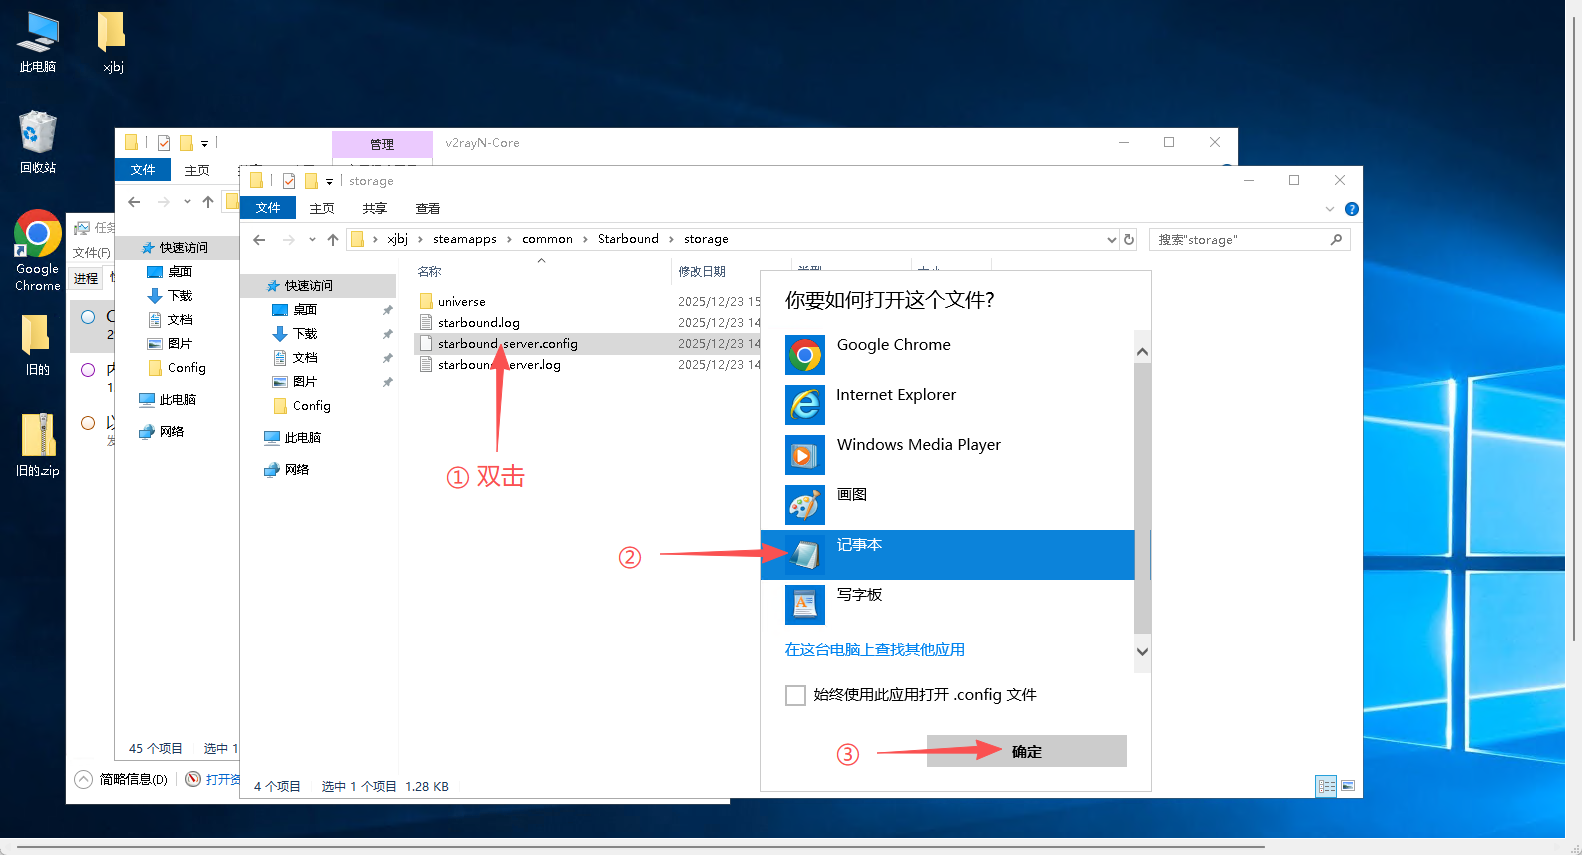Viewport: 1582px width, 855px height.
Task: Pick Windows Media Player from app list
Action: point(917,446)
